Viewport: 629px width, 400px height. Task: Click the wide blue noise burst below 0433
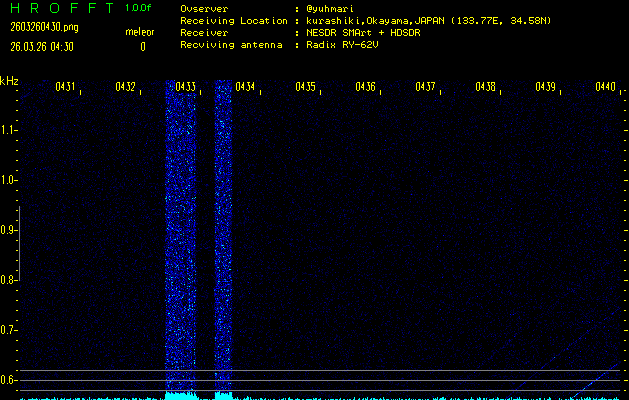[x=181, y=240]
